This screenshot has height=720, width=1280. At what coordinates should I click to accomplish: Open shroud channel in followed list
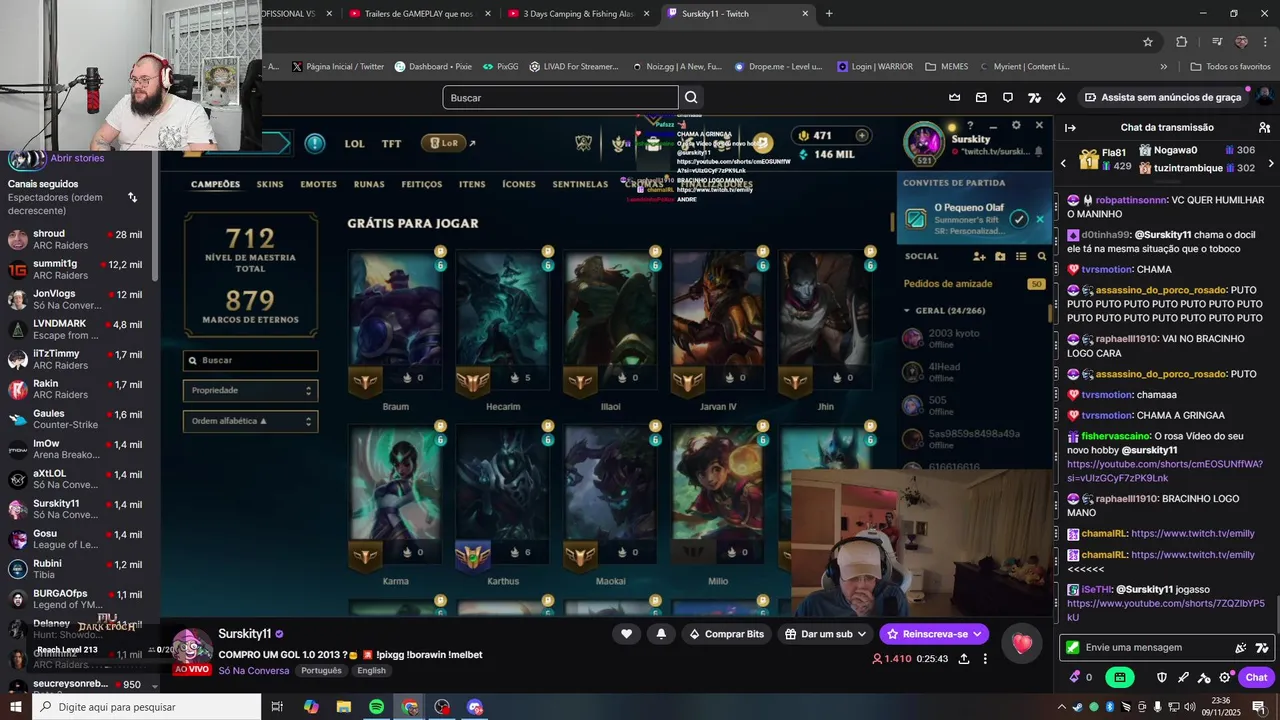point(75,240)
